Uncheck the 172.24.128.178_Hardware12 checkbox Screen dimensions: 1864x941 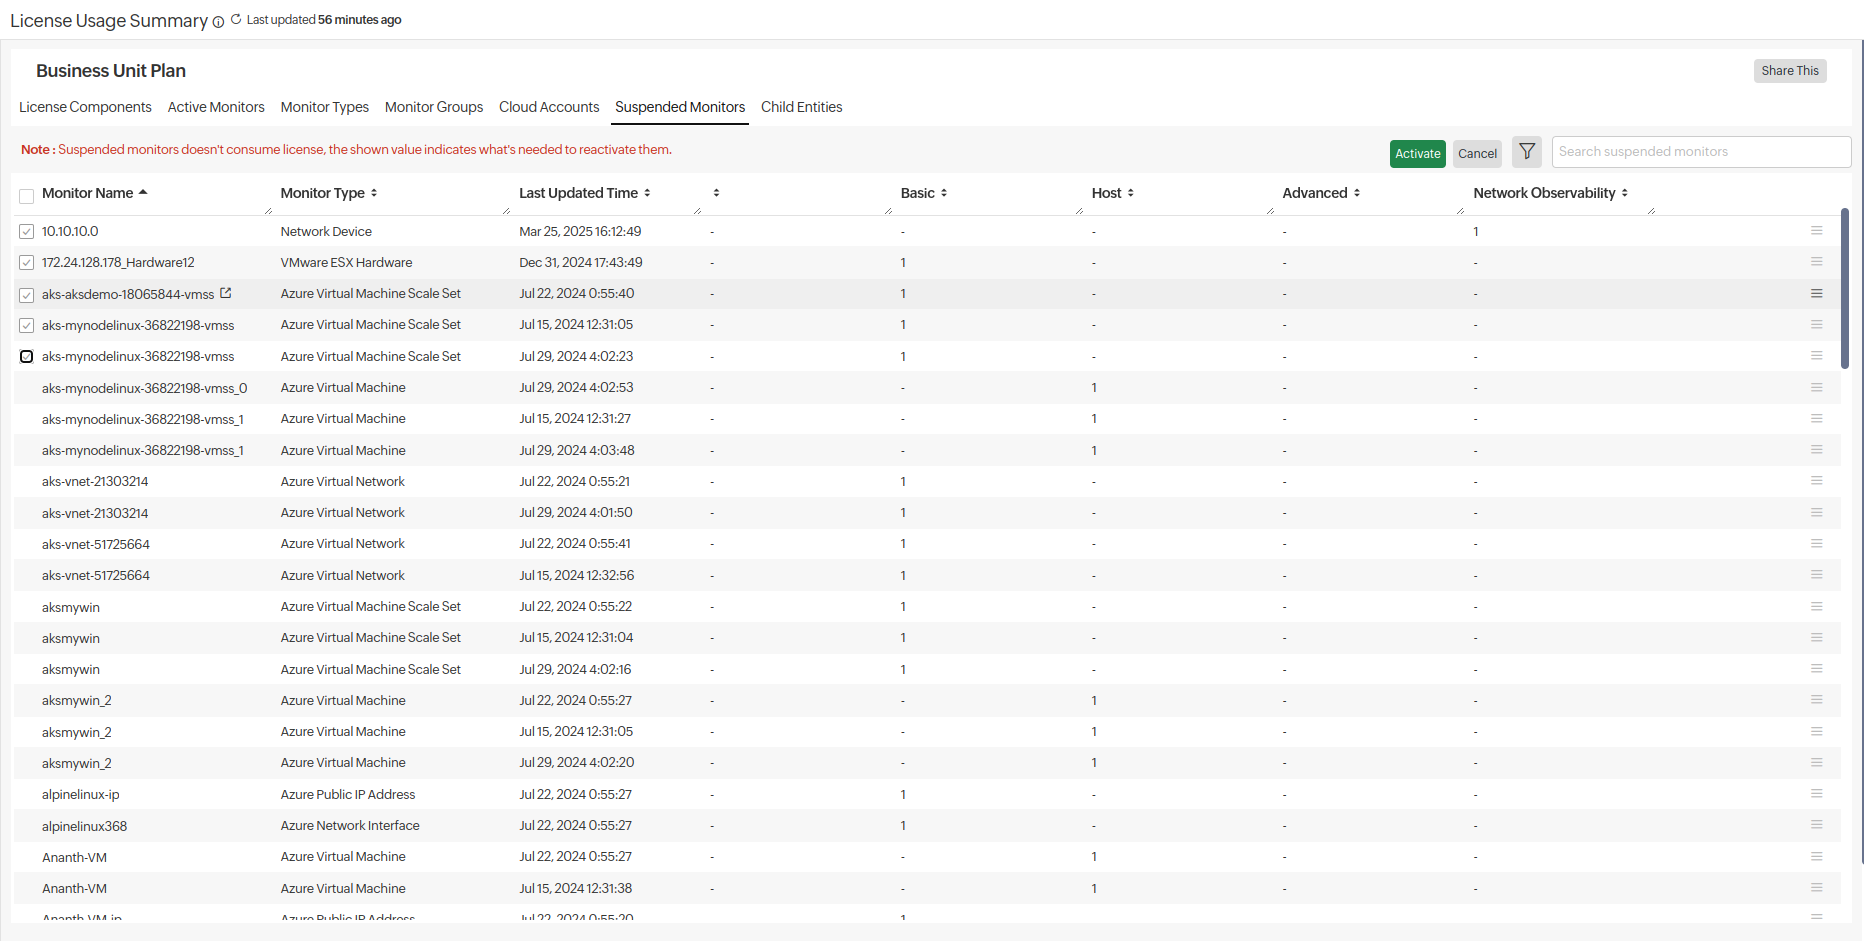point(27,263)
